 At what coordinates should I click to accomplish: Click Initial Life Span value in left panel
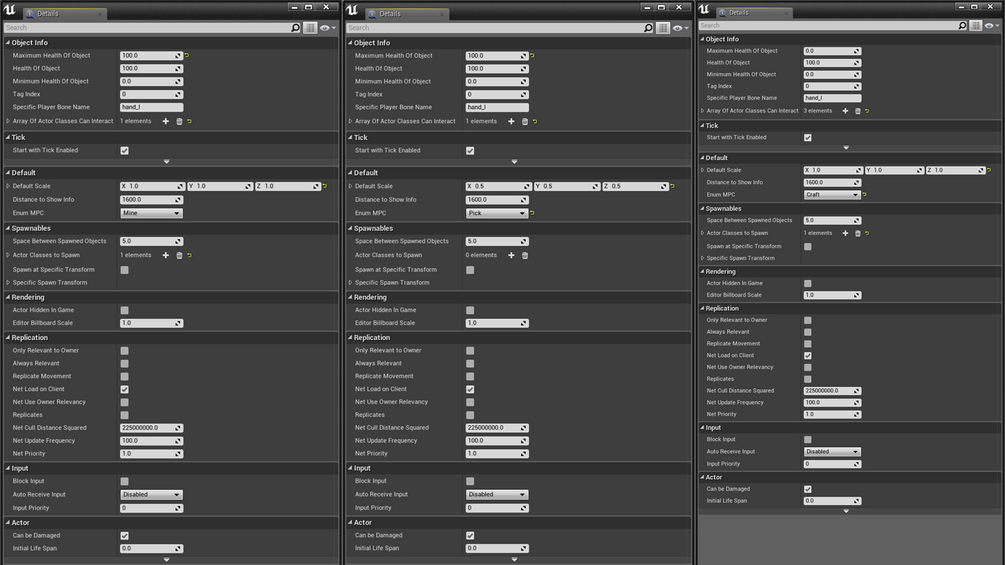coord(151,549)
